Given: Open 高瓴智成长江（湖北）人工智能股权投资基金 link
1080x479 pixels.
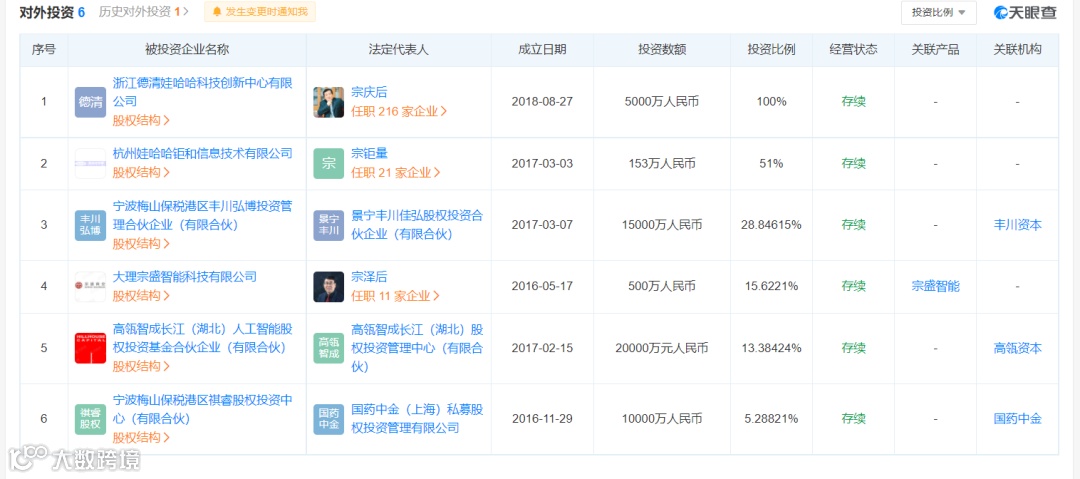Looking at the screenshot, I should tap(202, 338).
